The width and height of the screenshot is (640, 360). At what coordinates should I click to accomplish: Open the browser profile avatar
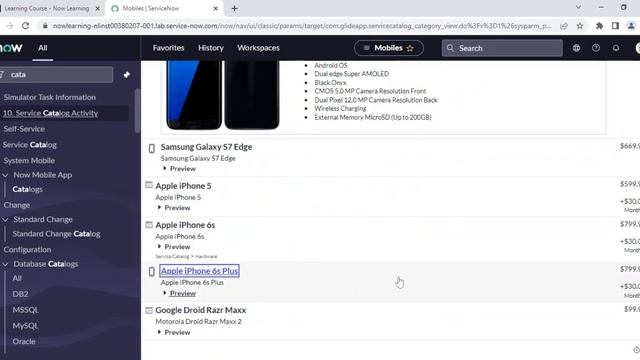(631, 26)
